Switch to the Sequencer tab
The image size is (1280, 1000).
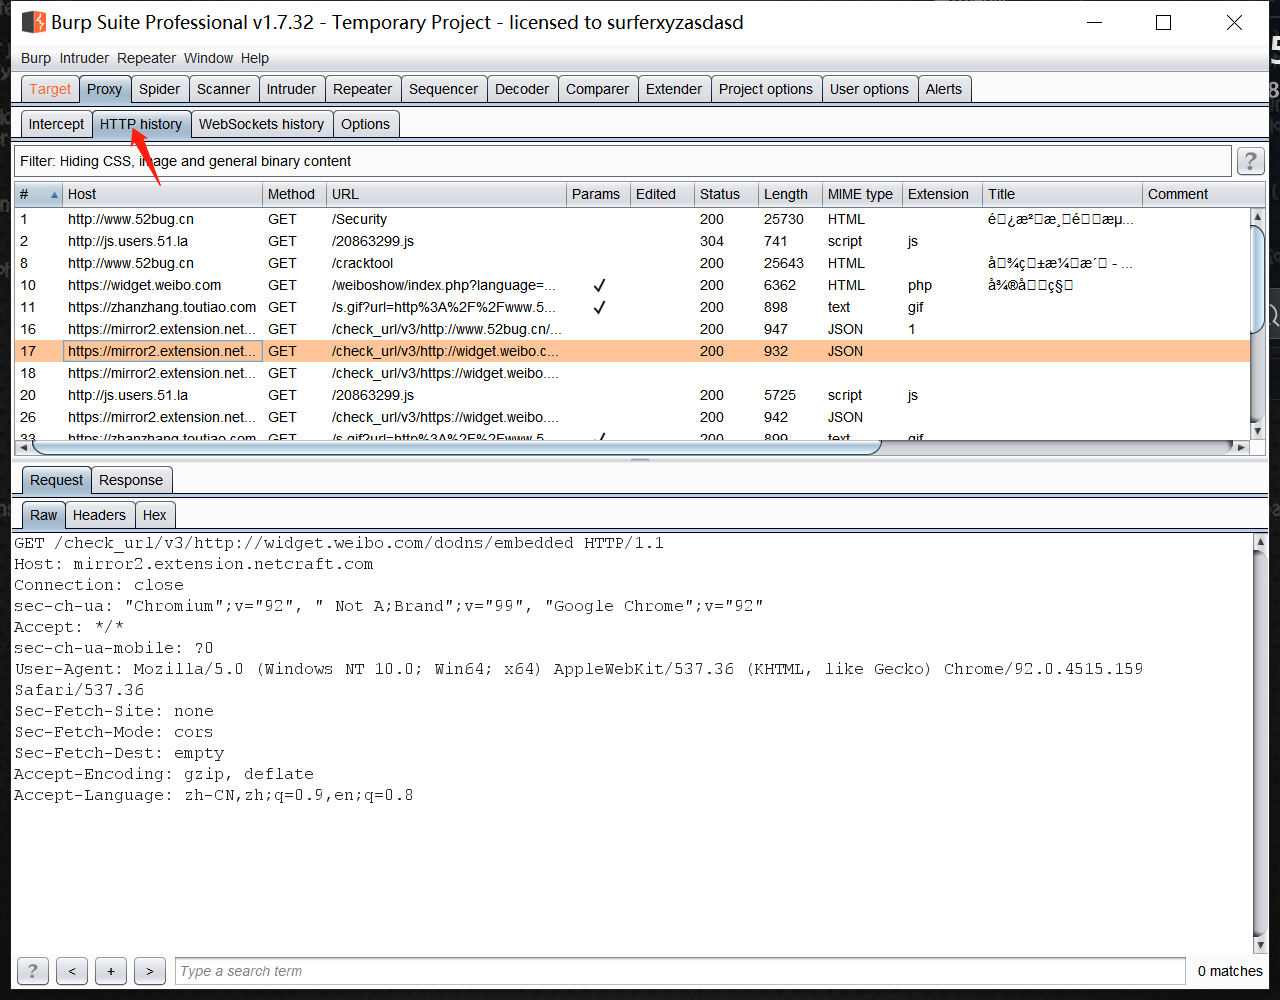[443, 89]
